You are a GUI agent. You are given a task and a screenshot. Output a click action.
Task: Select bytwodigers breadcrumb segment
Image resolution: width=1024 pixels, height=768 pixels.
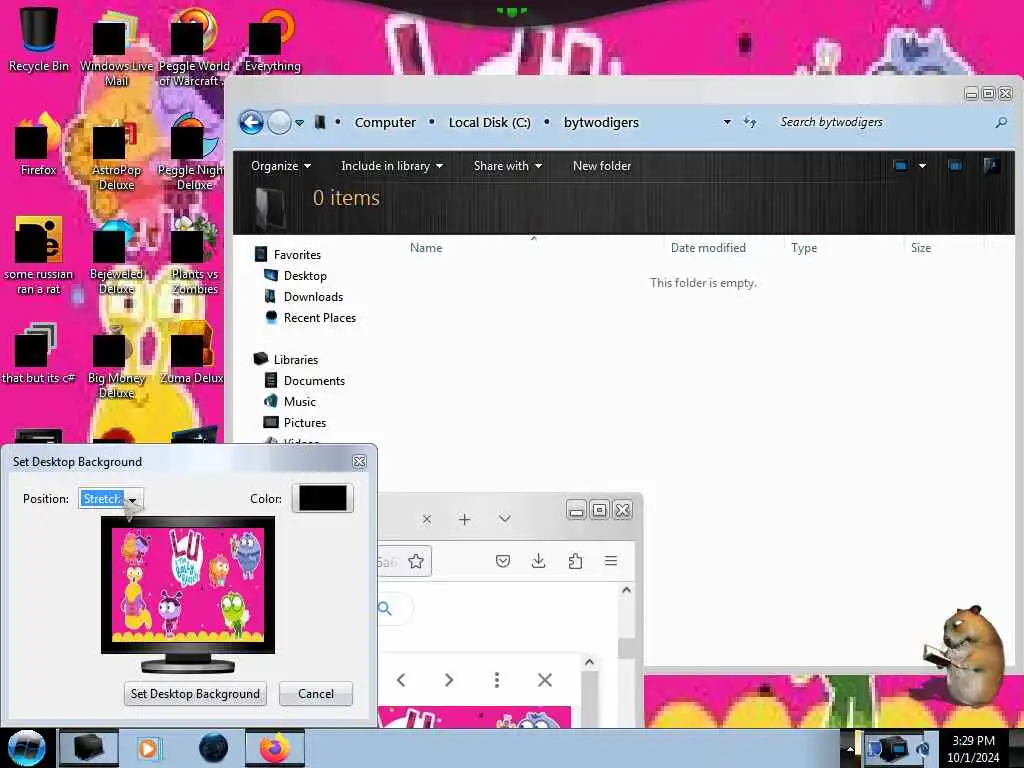pos(601,122)
